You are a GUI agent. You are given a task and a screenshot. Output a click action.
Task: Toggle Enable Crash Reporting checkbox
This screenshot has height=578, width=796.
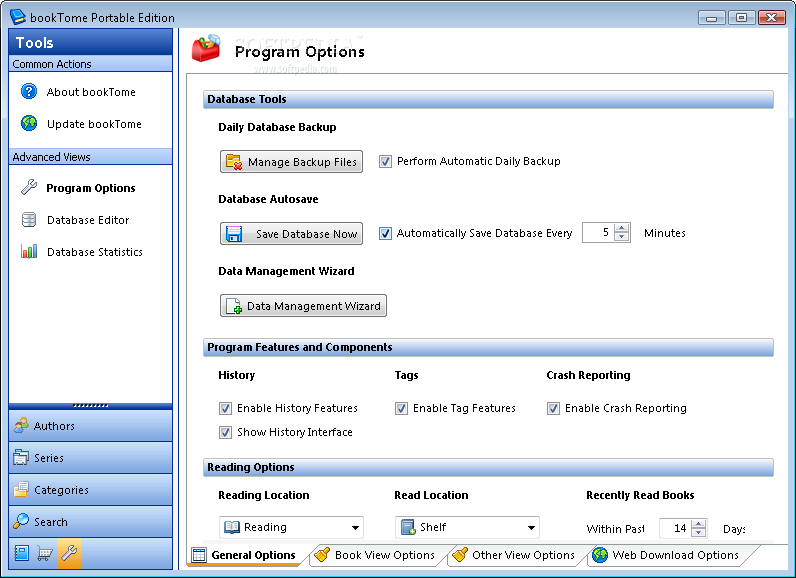point(553,409)
